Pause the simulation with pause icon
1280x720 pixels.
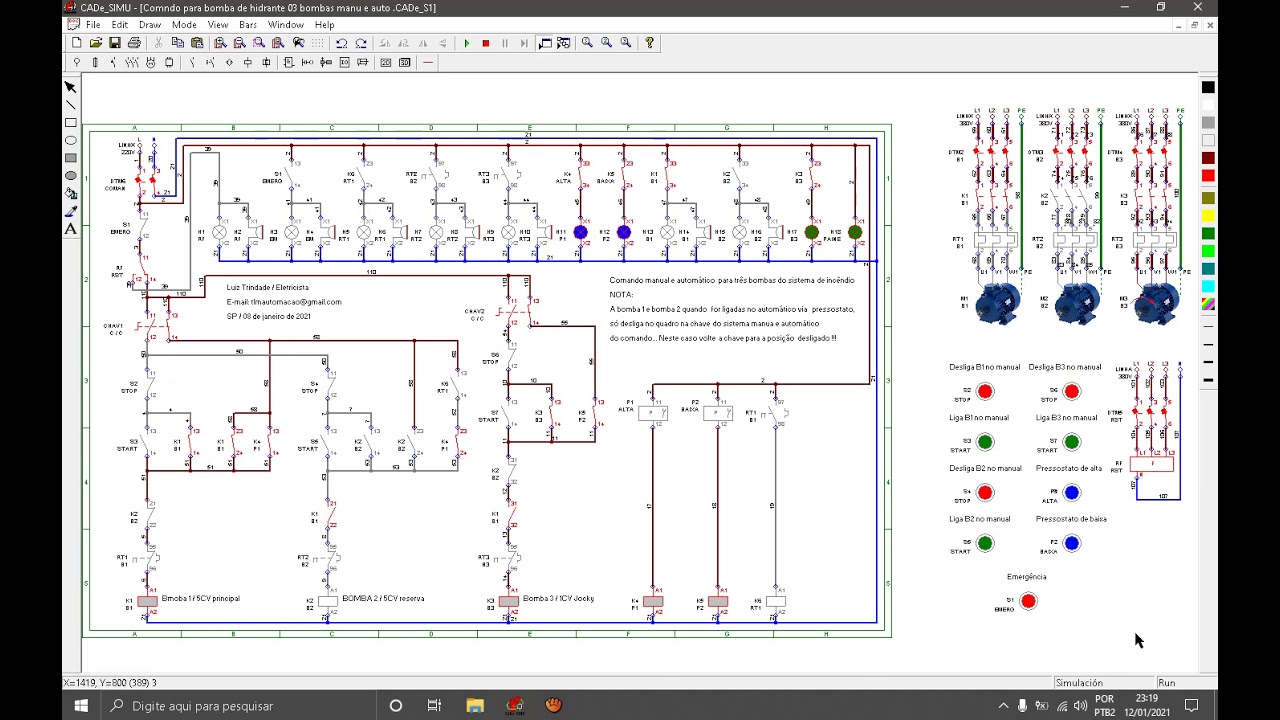click(505, 43)
